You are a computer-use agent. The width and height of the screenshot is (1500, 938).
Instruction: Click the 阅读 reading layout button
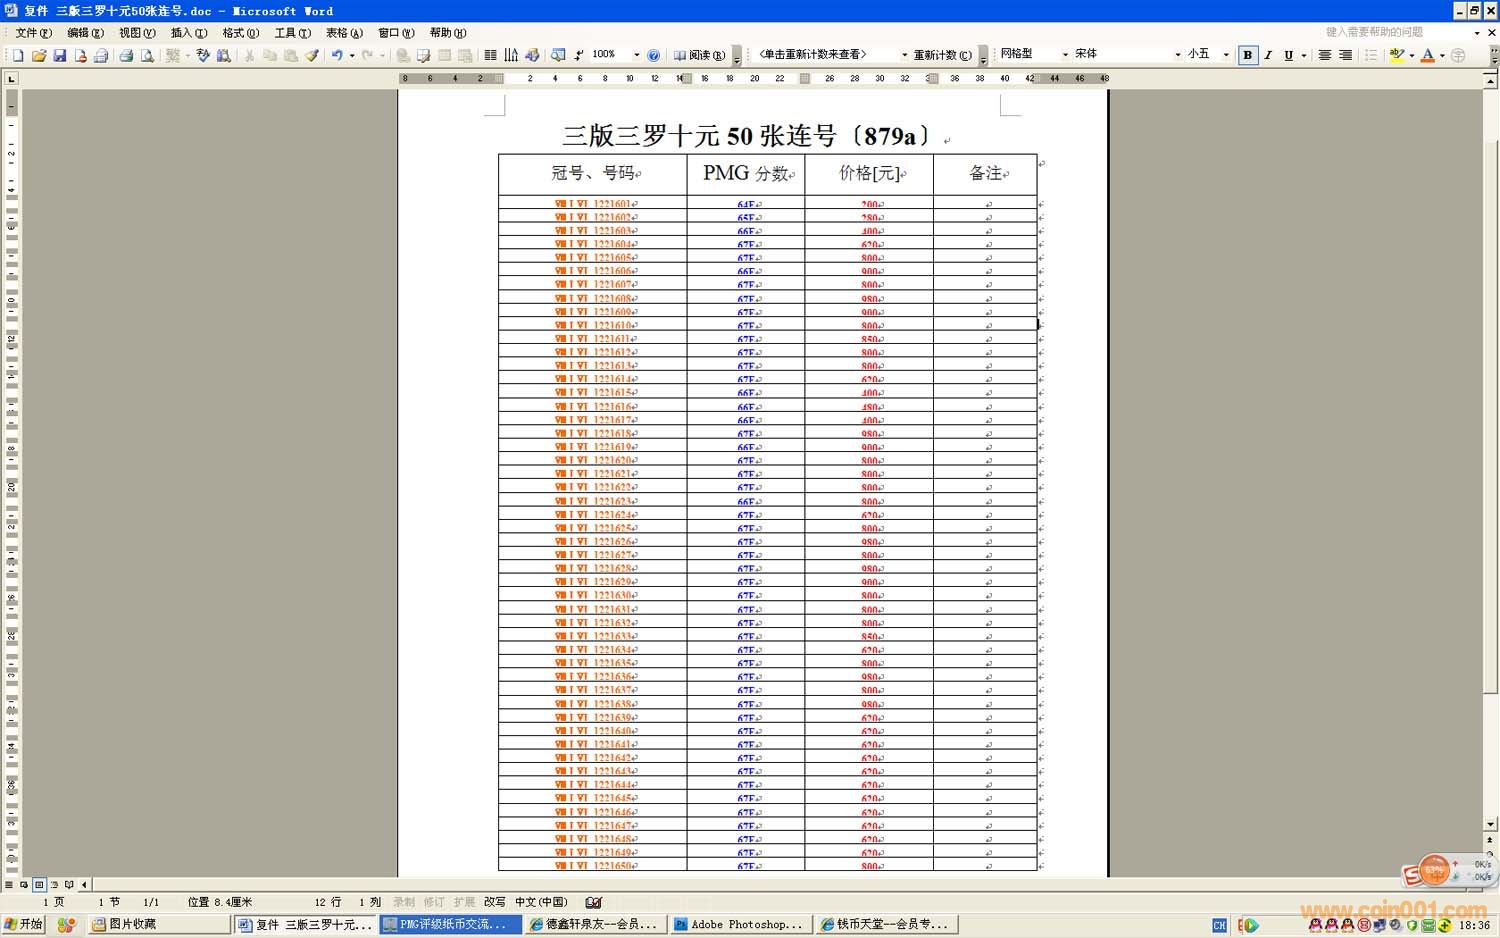tap(700, 55)
